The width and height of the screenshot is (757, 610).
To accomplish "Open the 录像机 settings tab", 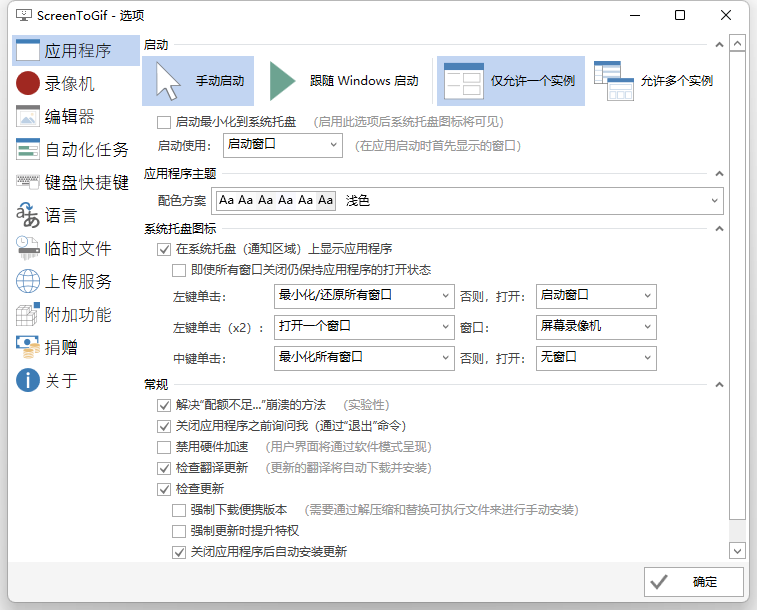I will pyautogui.click(x=76, y=83).
